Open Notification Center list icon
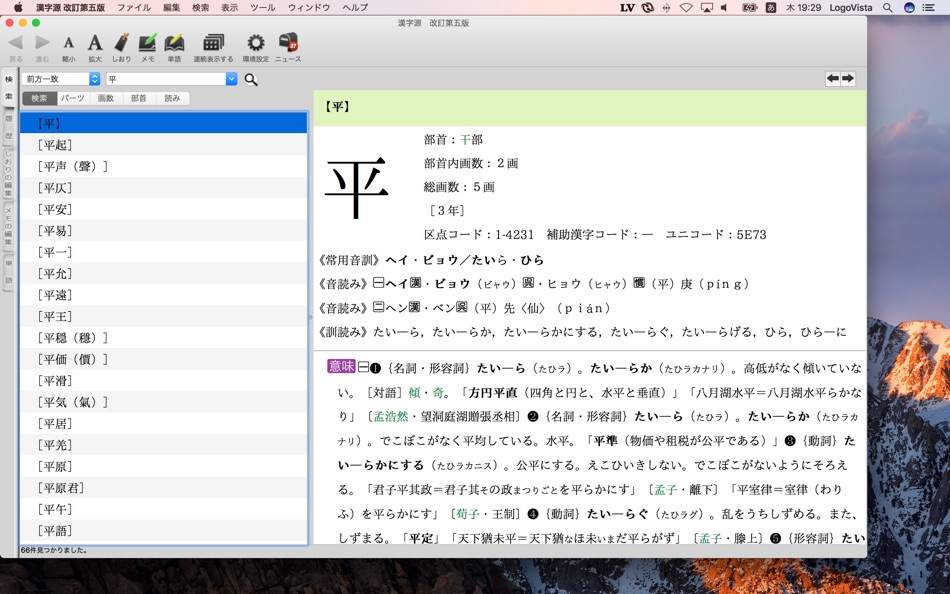This screenshot has width=950, height=594. pyautogui.click(x=929, y=8)
